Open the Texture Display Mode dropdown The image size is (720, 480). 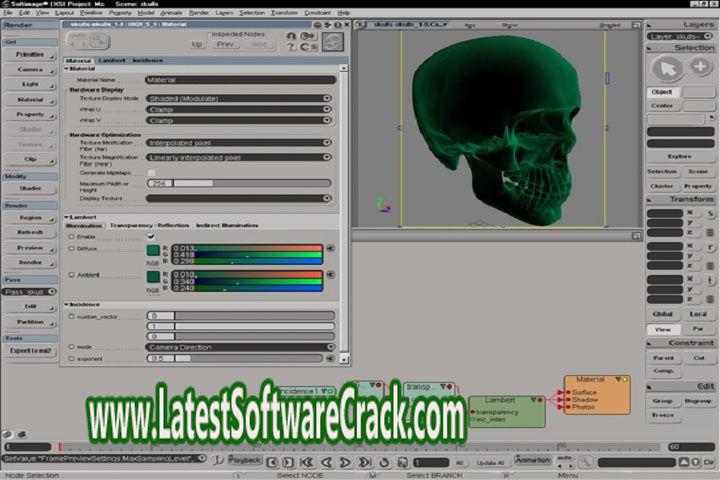tap(239, 99)
